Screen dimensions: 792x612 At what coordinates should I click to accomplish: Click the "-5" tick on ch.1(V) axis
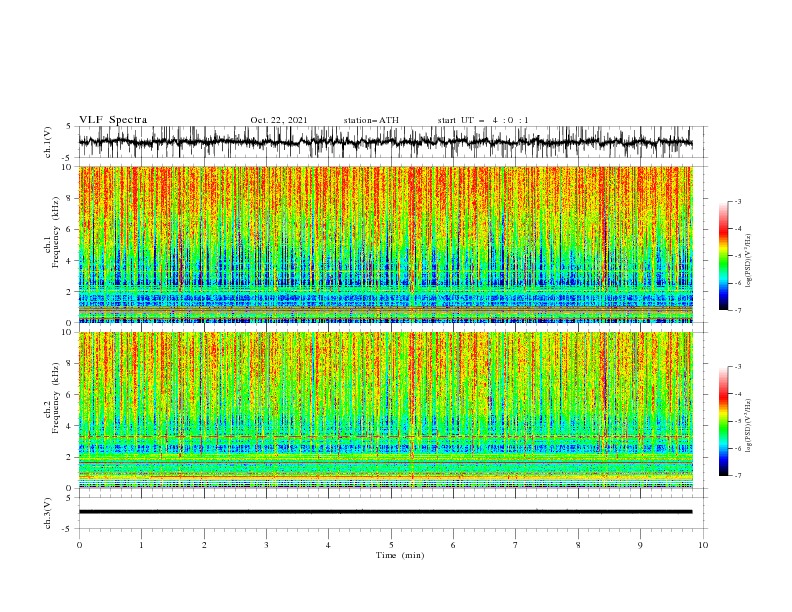pos(68,157)
